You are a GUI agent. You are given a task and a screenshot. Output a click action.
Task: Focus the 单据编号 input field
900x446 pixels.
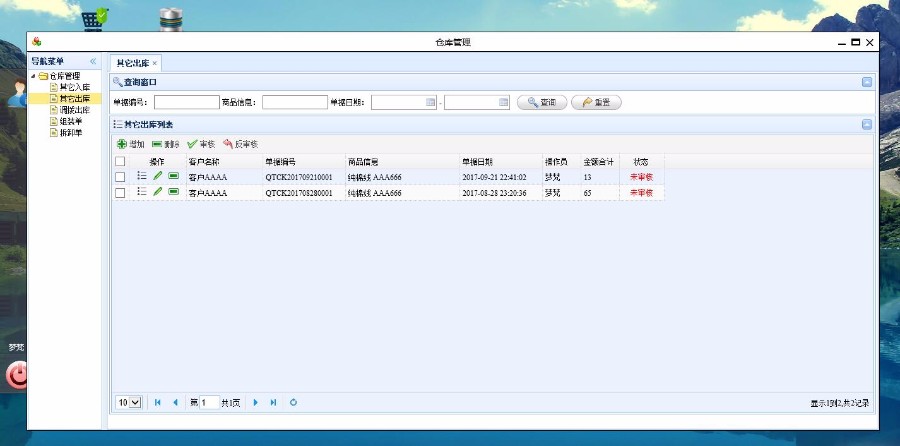(x=187, y=102)
